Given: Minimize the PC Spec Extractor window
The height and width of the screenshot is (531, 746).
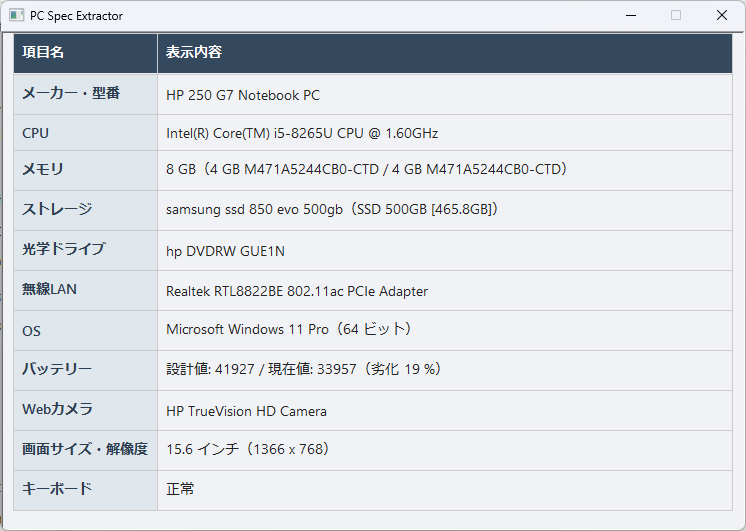Looking at the screenshot, I should 631,15.
